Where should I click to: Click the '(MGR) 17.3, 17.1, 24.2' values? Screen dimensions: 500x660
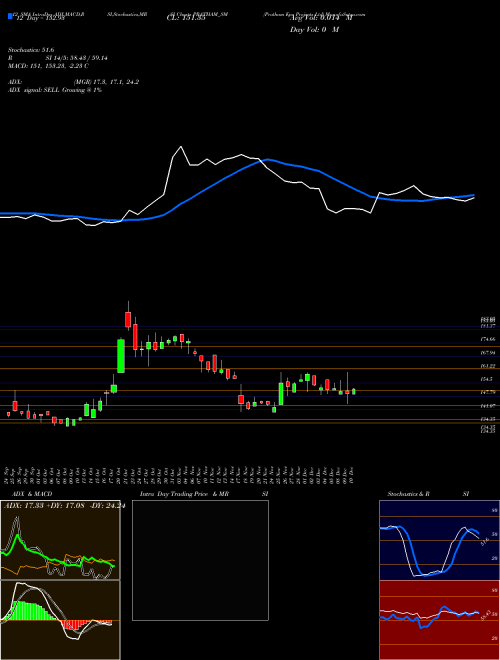click(106, 82)
